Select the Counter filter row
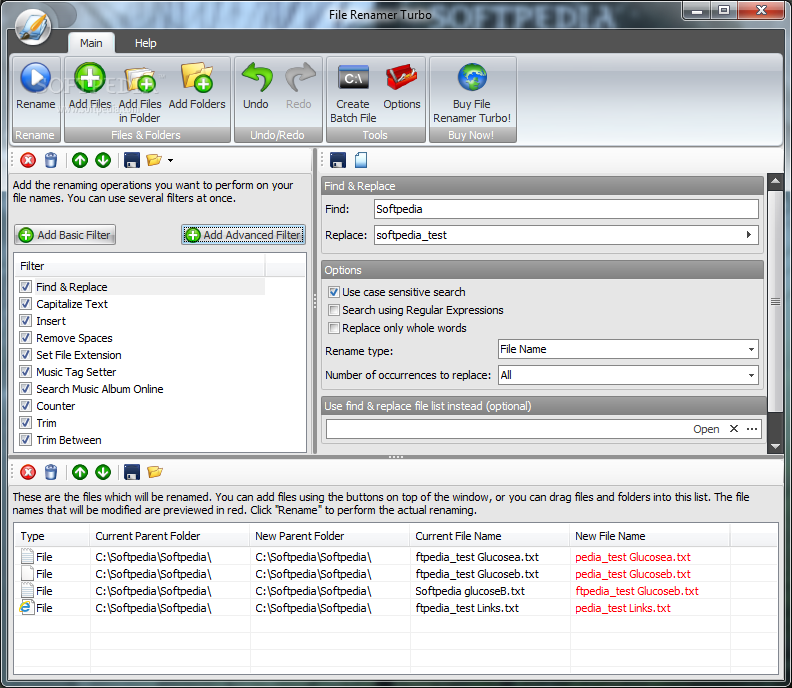This screenshot has width=792, height=688. point(140,406)
